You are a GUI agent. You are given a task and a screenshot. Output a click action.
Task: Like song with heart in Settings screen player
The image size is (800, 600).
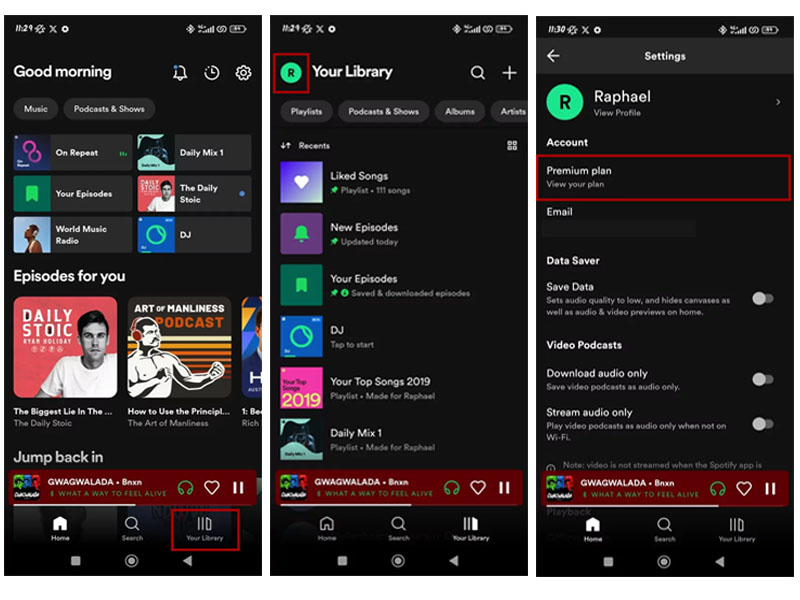(x=744, y=489)
